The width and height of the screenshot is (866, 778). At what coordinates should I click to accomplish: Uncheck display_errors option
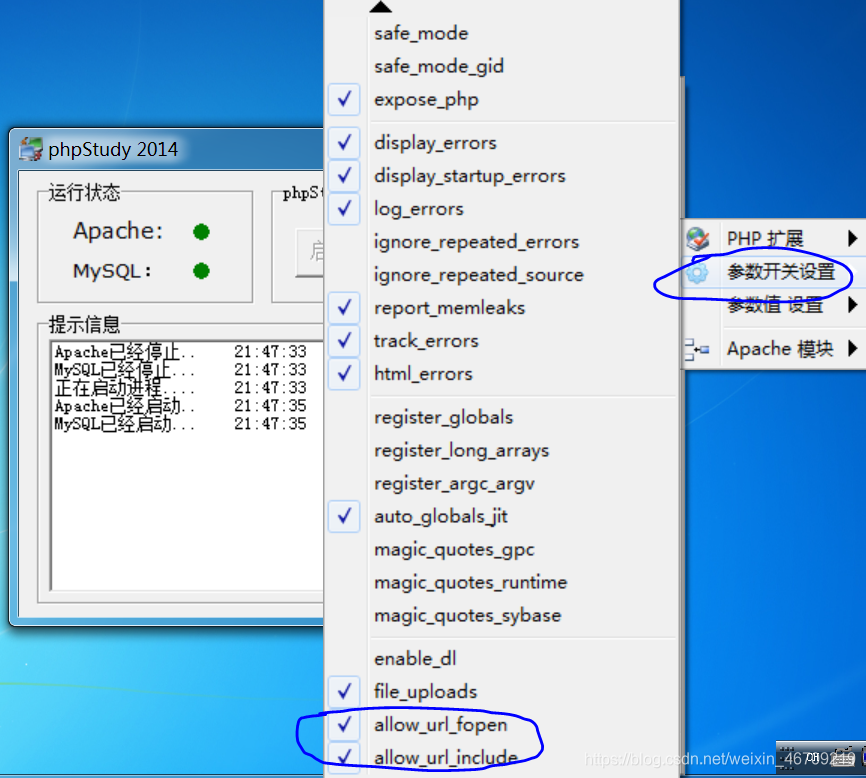pos(501,143)
